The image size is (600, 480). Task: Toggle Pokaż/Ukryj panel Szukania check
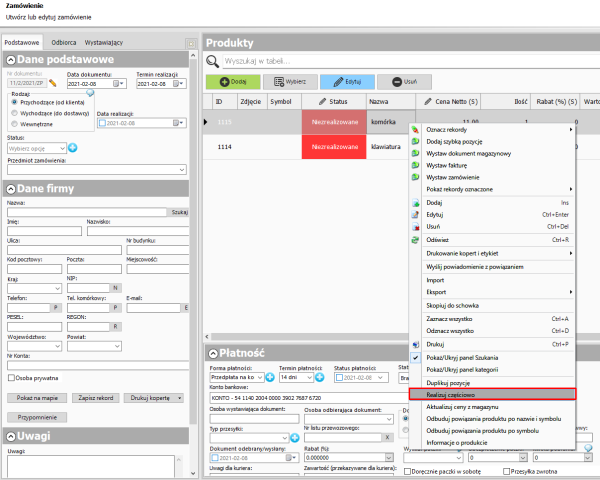415,358
